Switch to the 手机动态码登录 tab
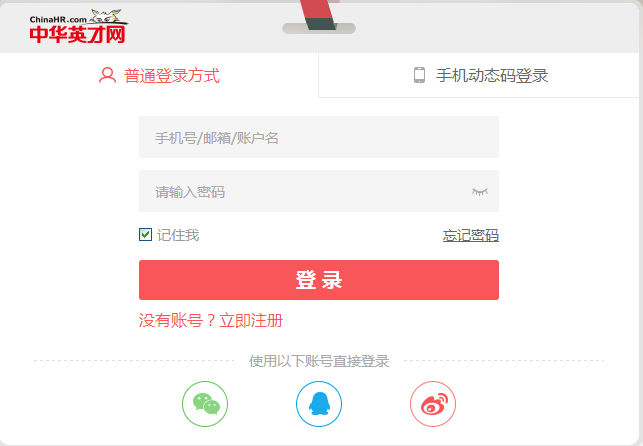 (x=479, y=75)
